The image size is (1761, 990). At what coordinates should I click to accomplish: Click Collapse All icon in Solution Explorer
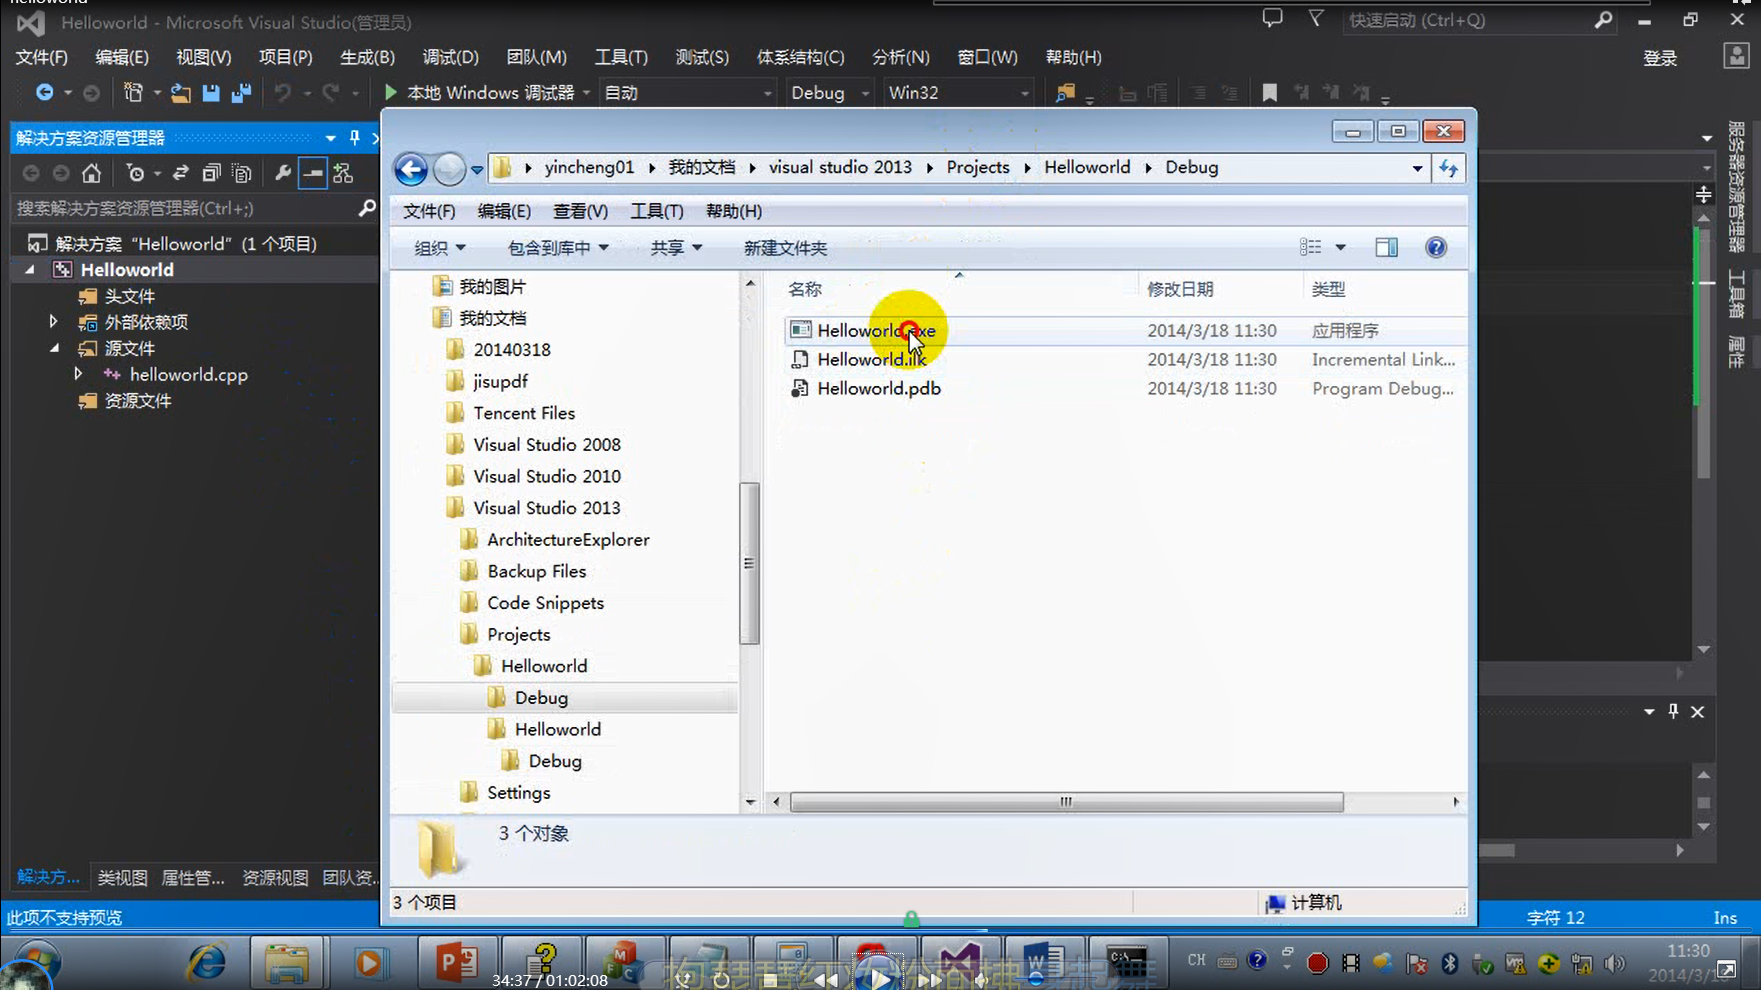(210, 173)
